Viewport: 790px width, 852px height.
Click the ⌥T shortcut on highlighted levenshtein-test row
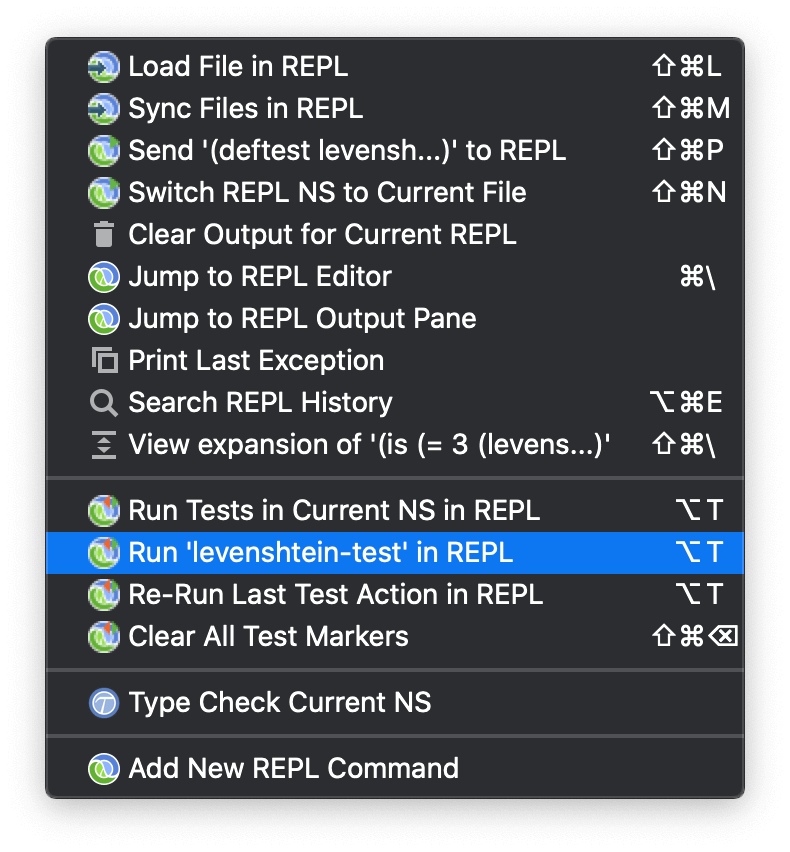(x=699, y=552)
